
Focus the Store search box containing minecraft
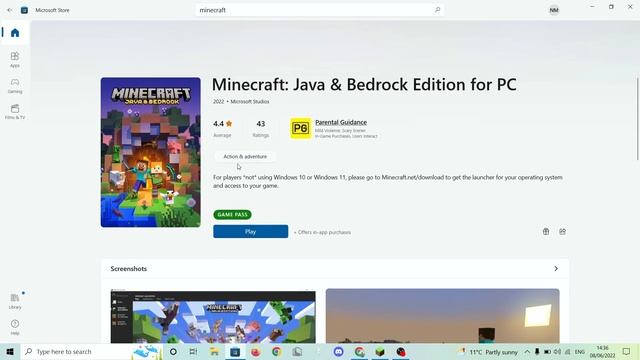(320, 10)
